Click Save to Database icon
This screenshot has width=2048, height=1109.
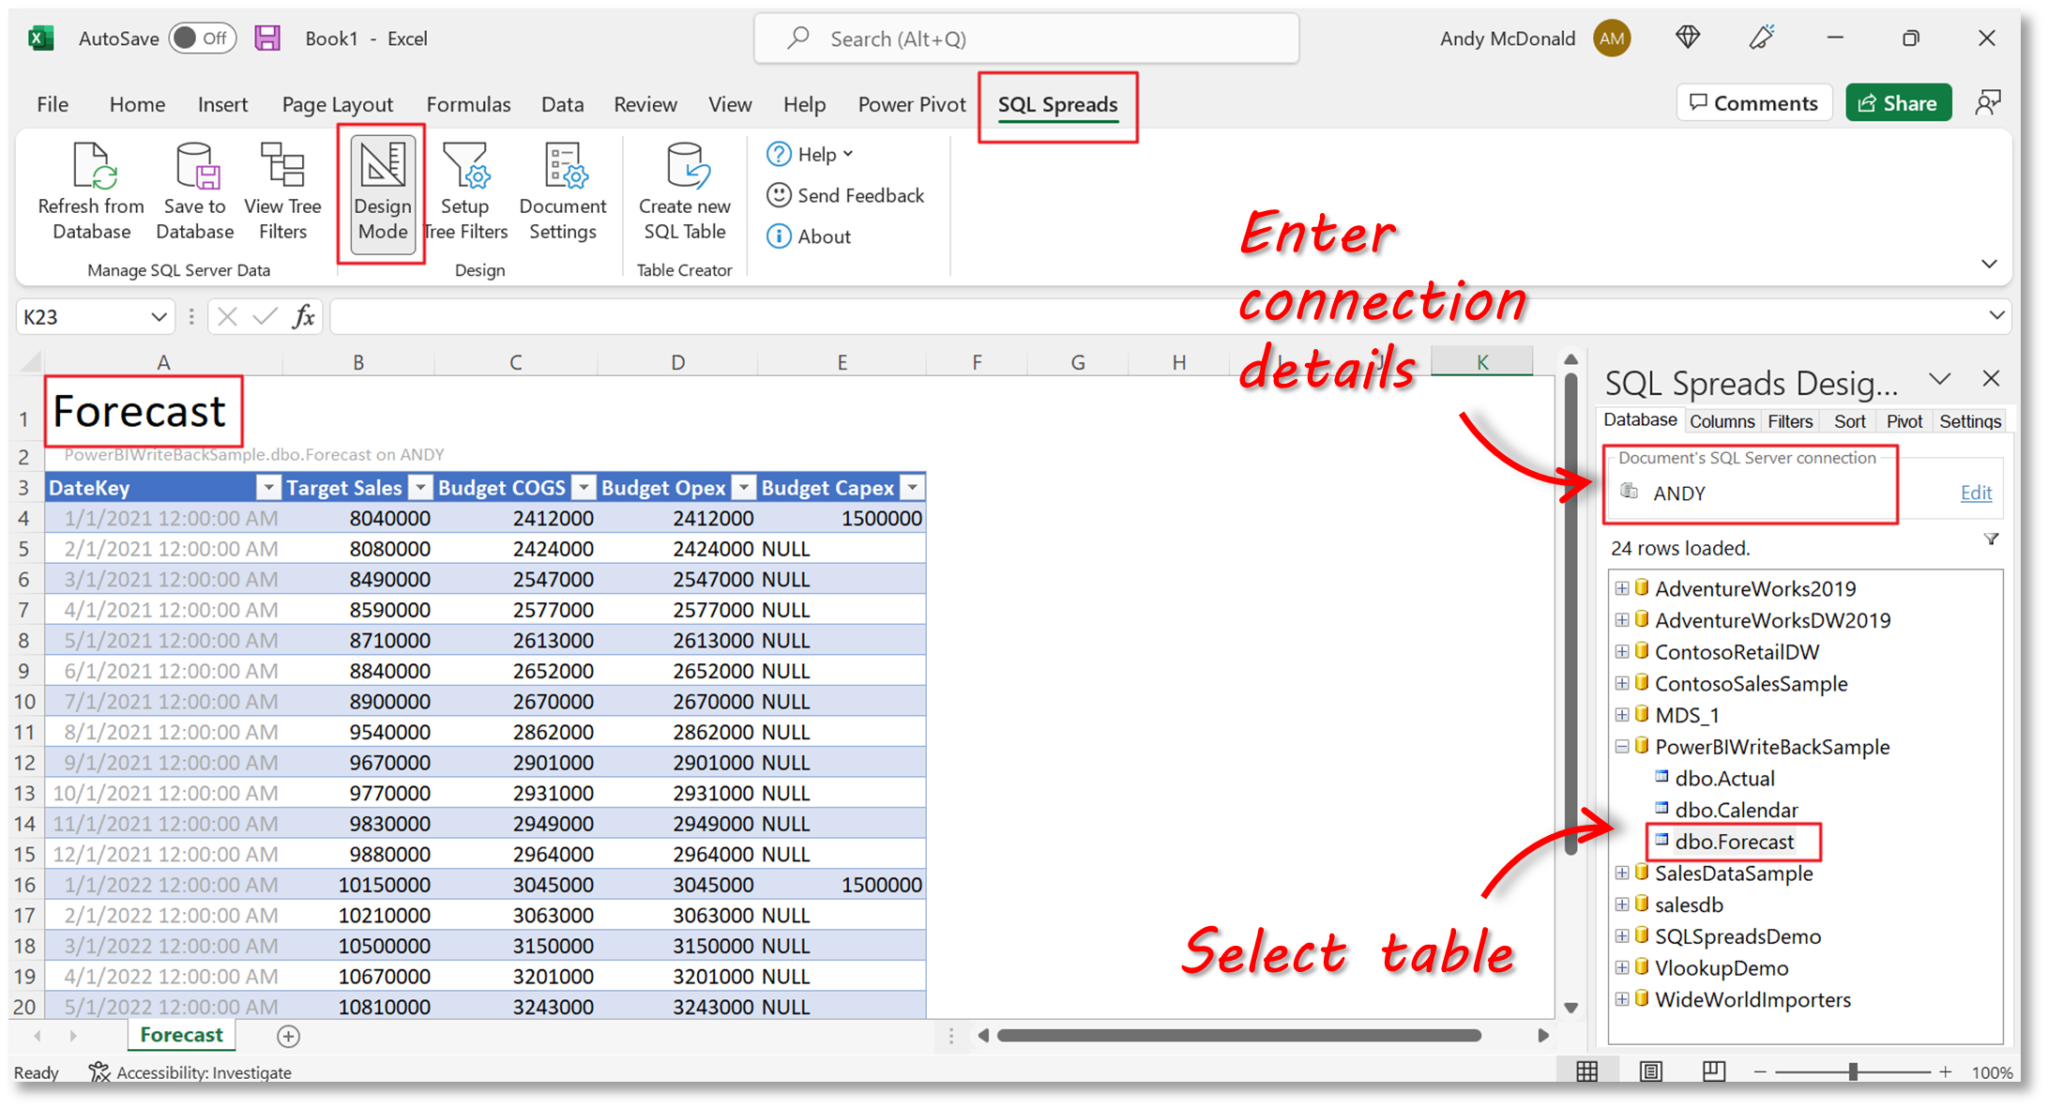click(195, 166)
